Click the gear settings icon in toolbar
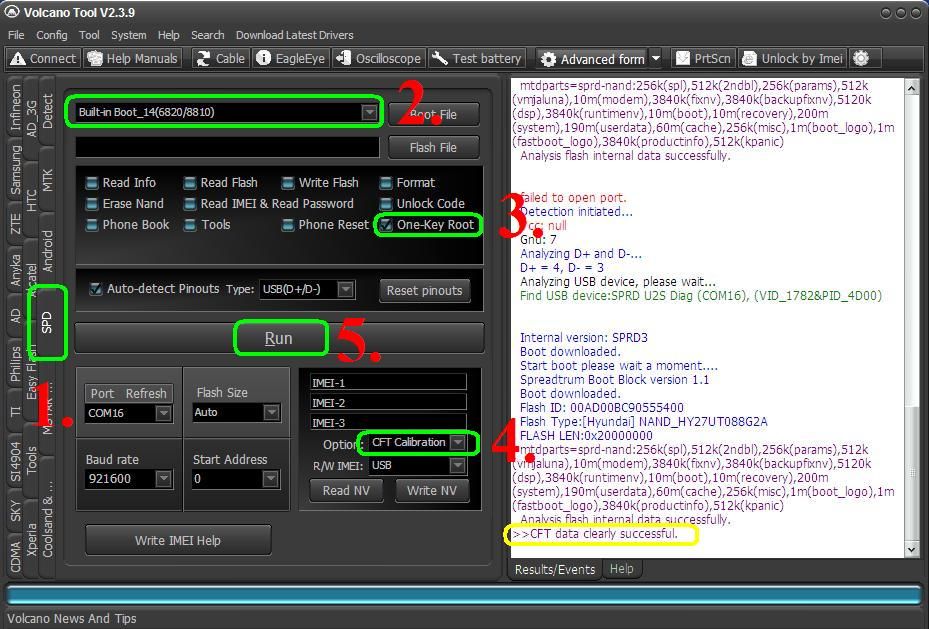This screenshot has width=929, height=629. pyautogui.click(x=861, y=59)
